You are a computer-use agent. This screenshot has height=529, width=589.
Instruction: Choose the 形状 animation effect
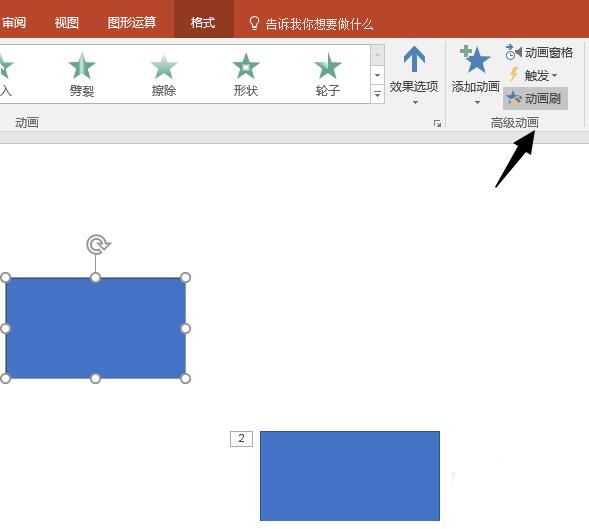click(246, 75)
